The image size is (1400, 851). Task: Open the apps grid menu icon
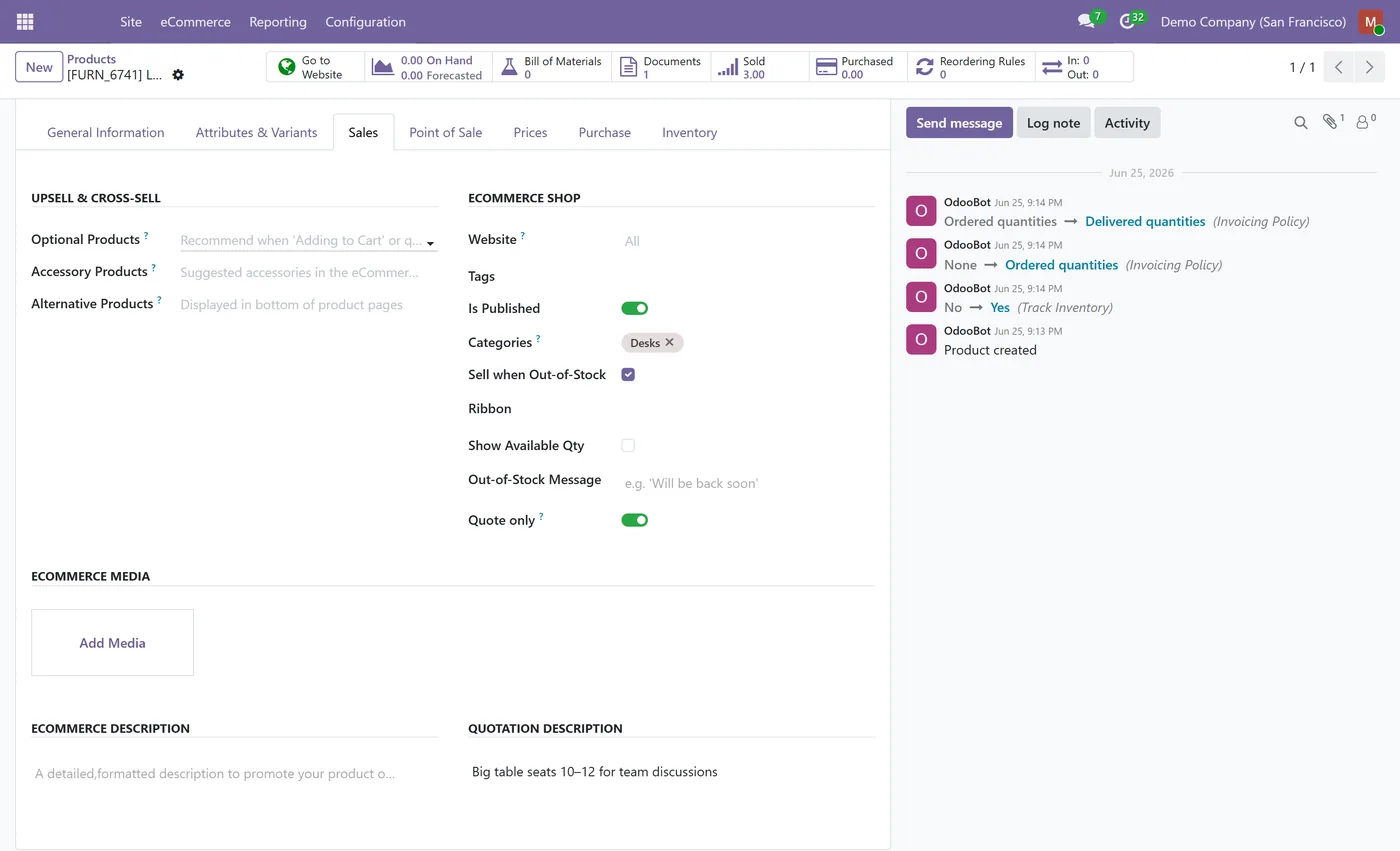25,21
